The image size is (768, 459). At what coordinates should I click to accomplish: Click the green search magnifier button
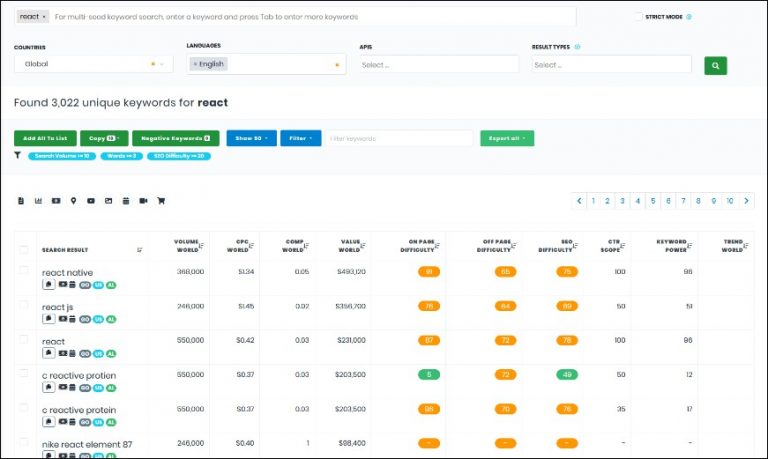pos(715,65)
